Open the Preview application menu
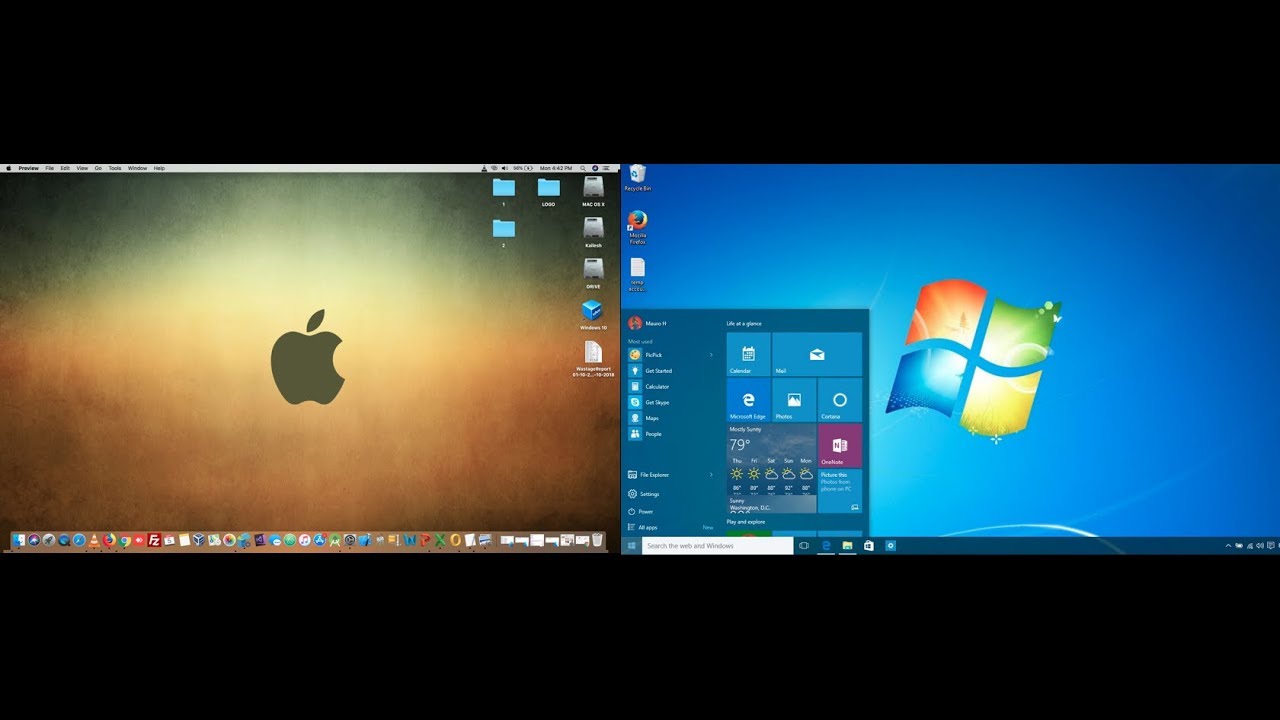 (28, 168)
